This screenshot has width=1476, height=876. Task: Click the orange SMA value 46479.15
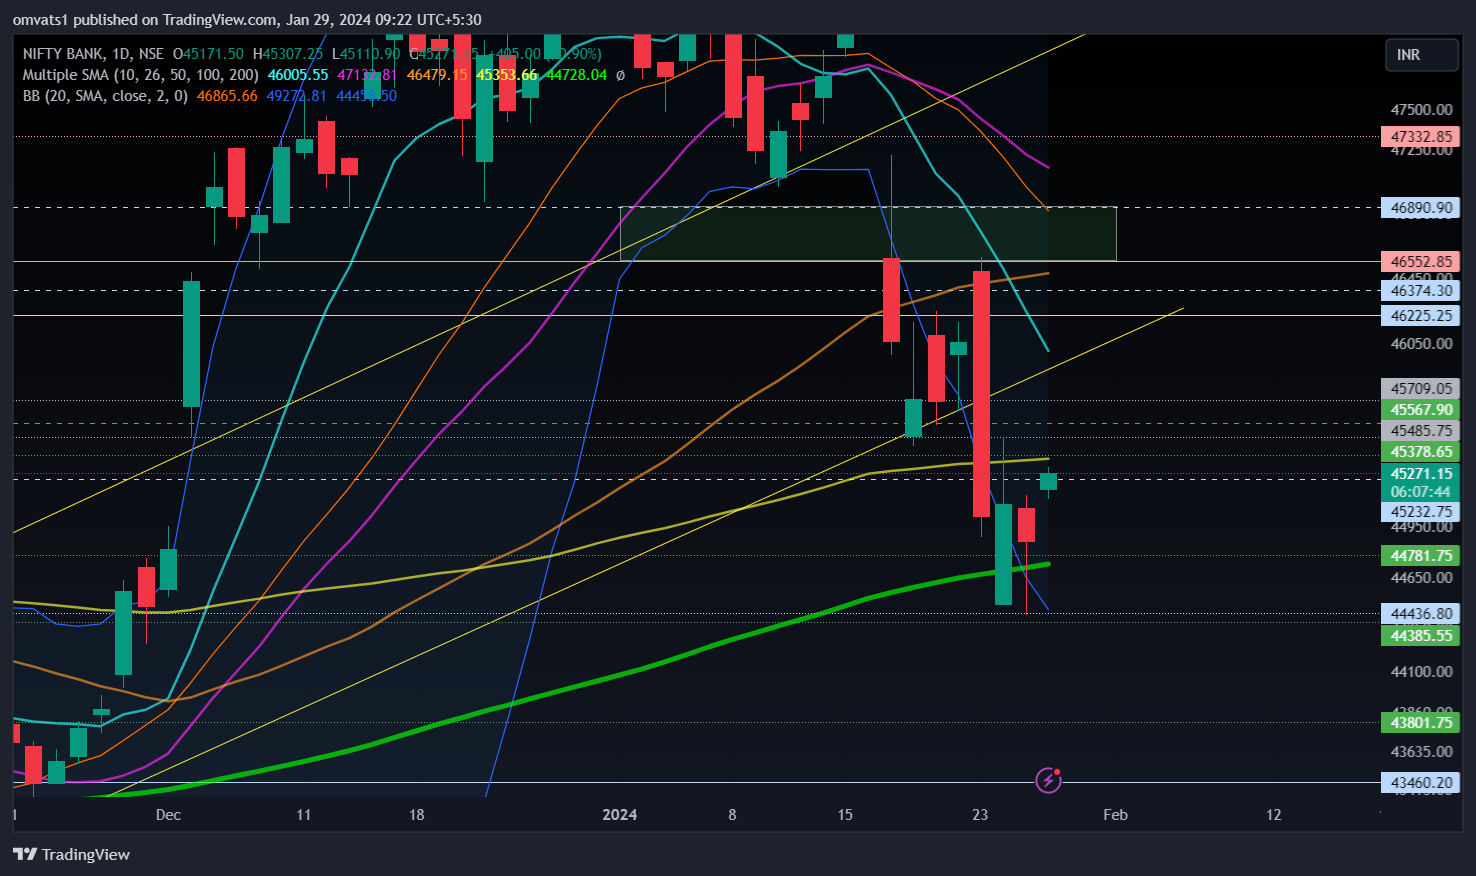(x=437, y=75)
